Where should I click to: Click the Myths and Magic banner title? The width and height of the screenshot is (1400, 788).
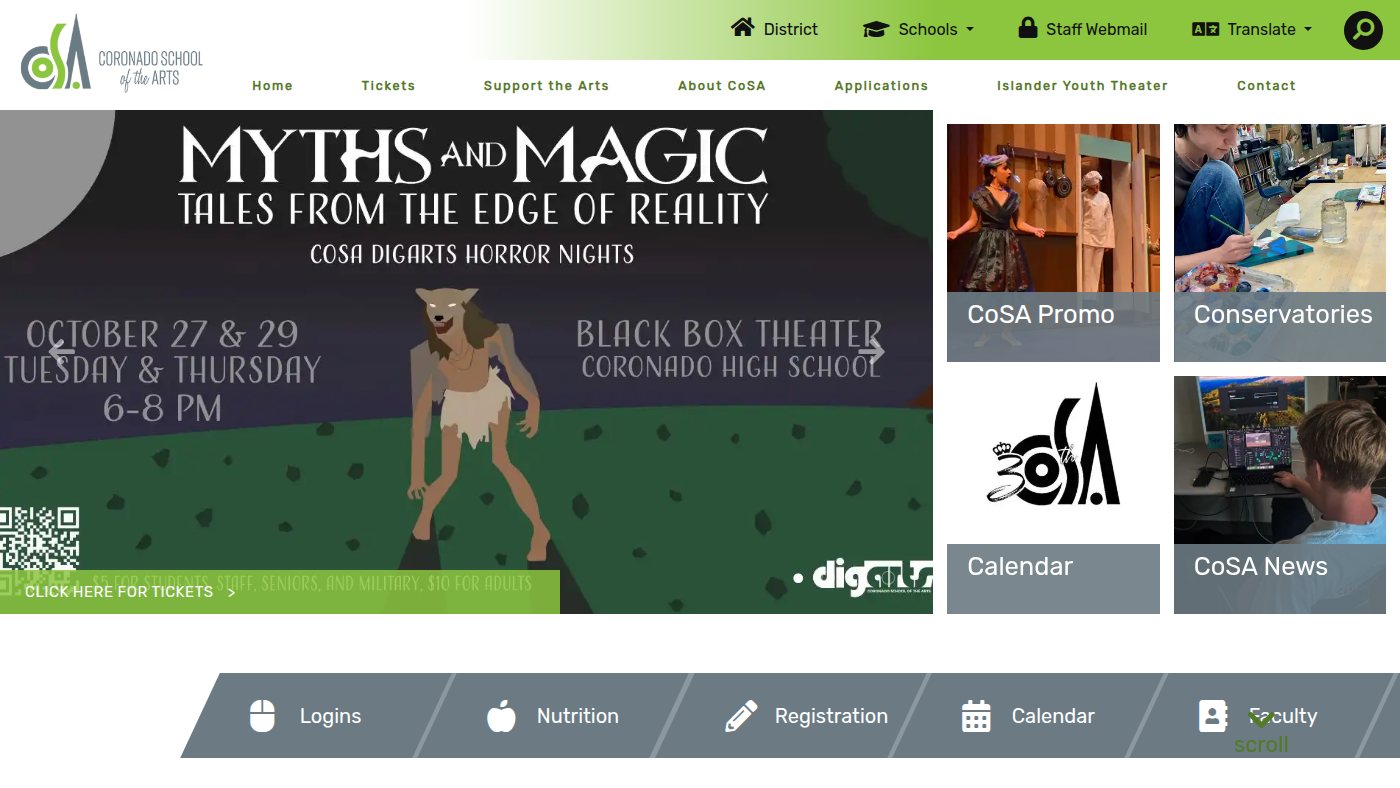(474, 157)
